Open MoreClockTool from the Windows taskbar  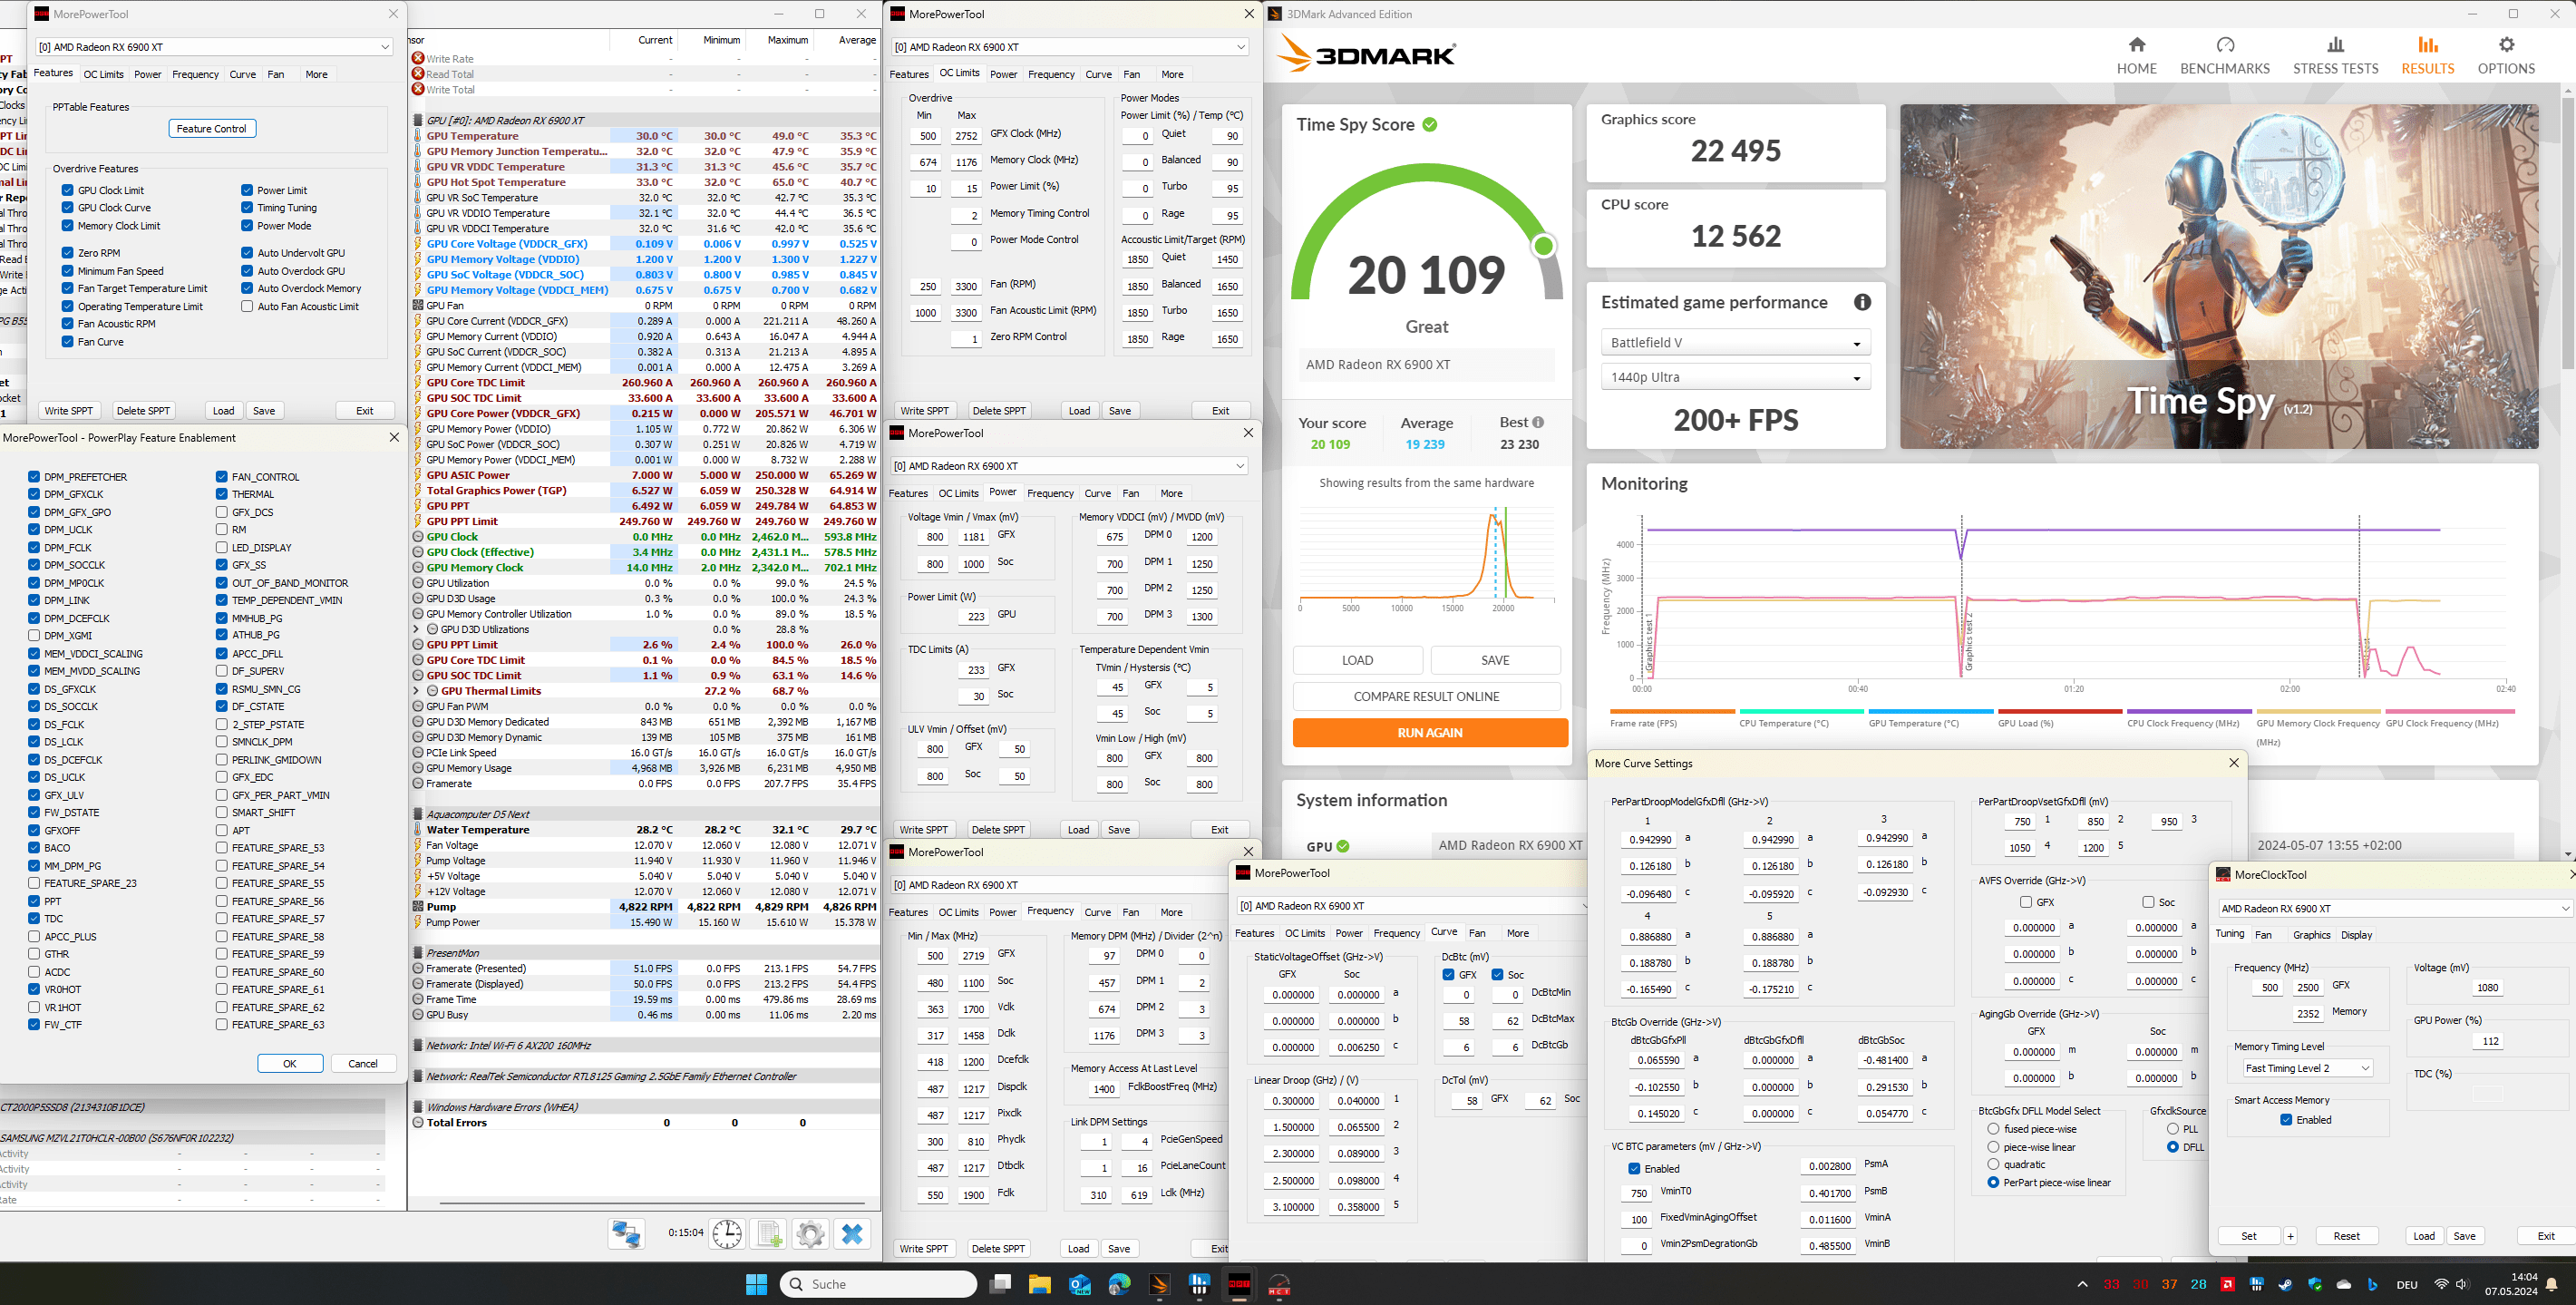click(1279, 1285)
